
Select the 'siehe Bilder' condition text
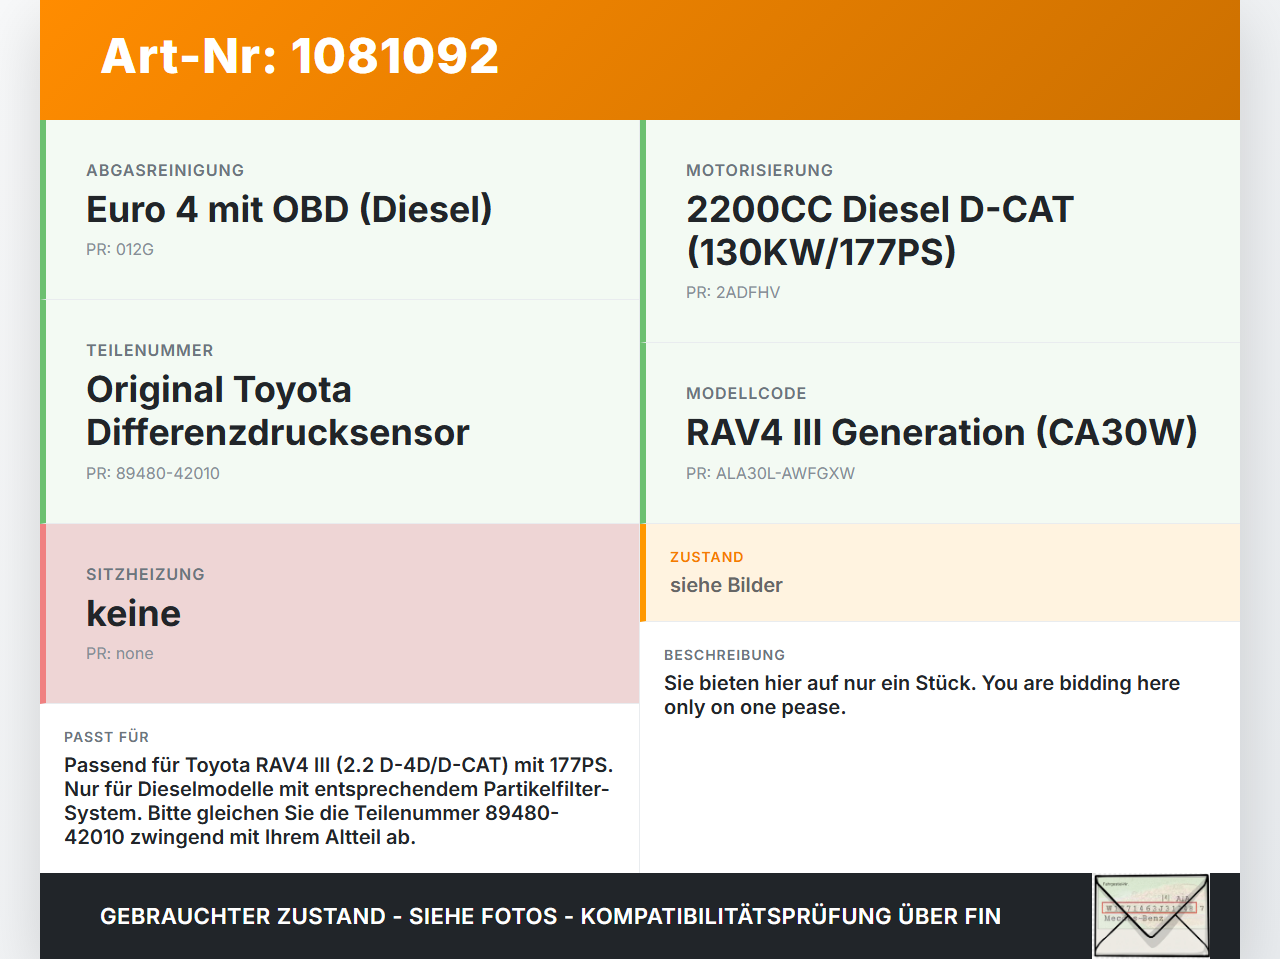coord(726,585)
